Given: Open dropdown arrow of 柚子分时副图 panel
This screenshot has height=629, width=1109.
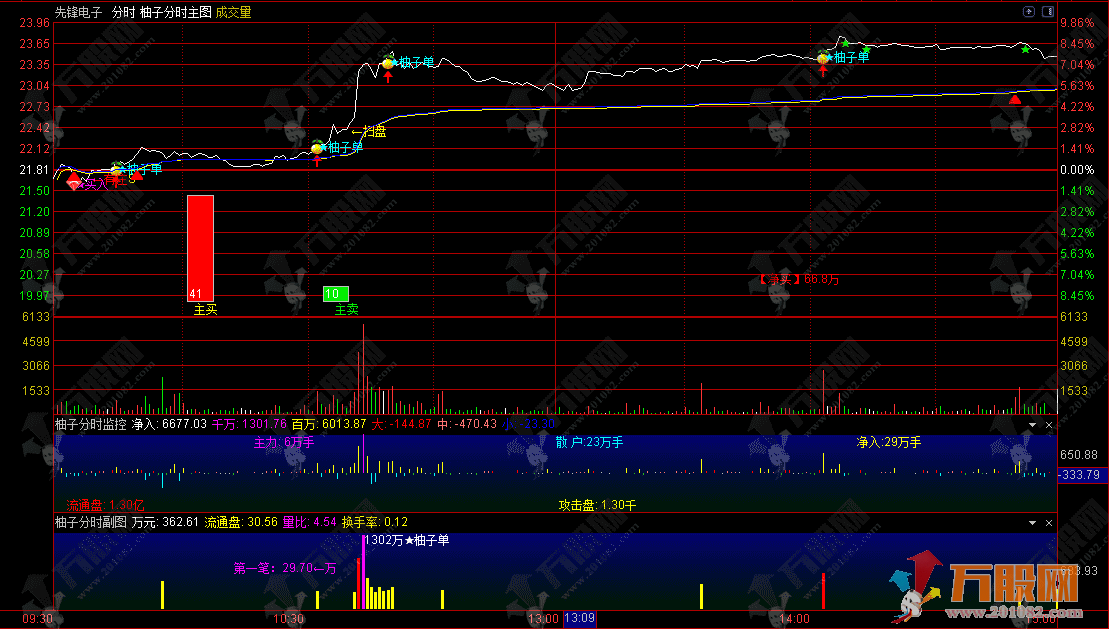Looking at the screenshot, I should [x=1033, y=523].
